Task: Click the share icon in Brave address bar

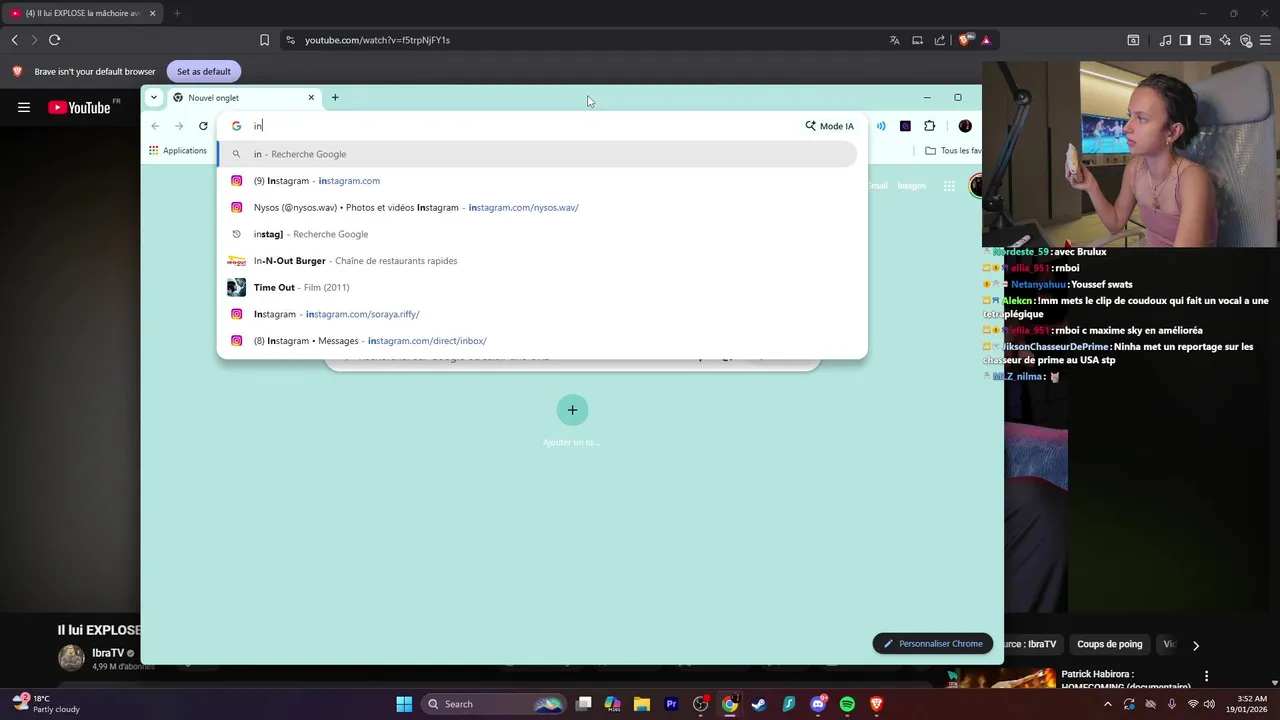Action: click(x=940, y=40)
